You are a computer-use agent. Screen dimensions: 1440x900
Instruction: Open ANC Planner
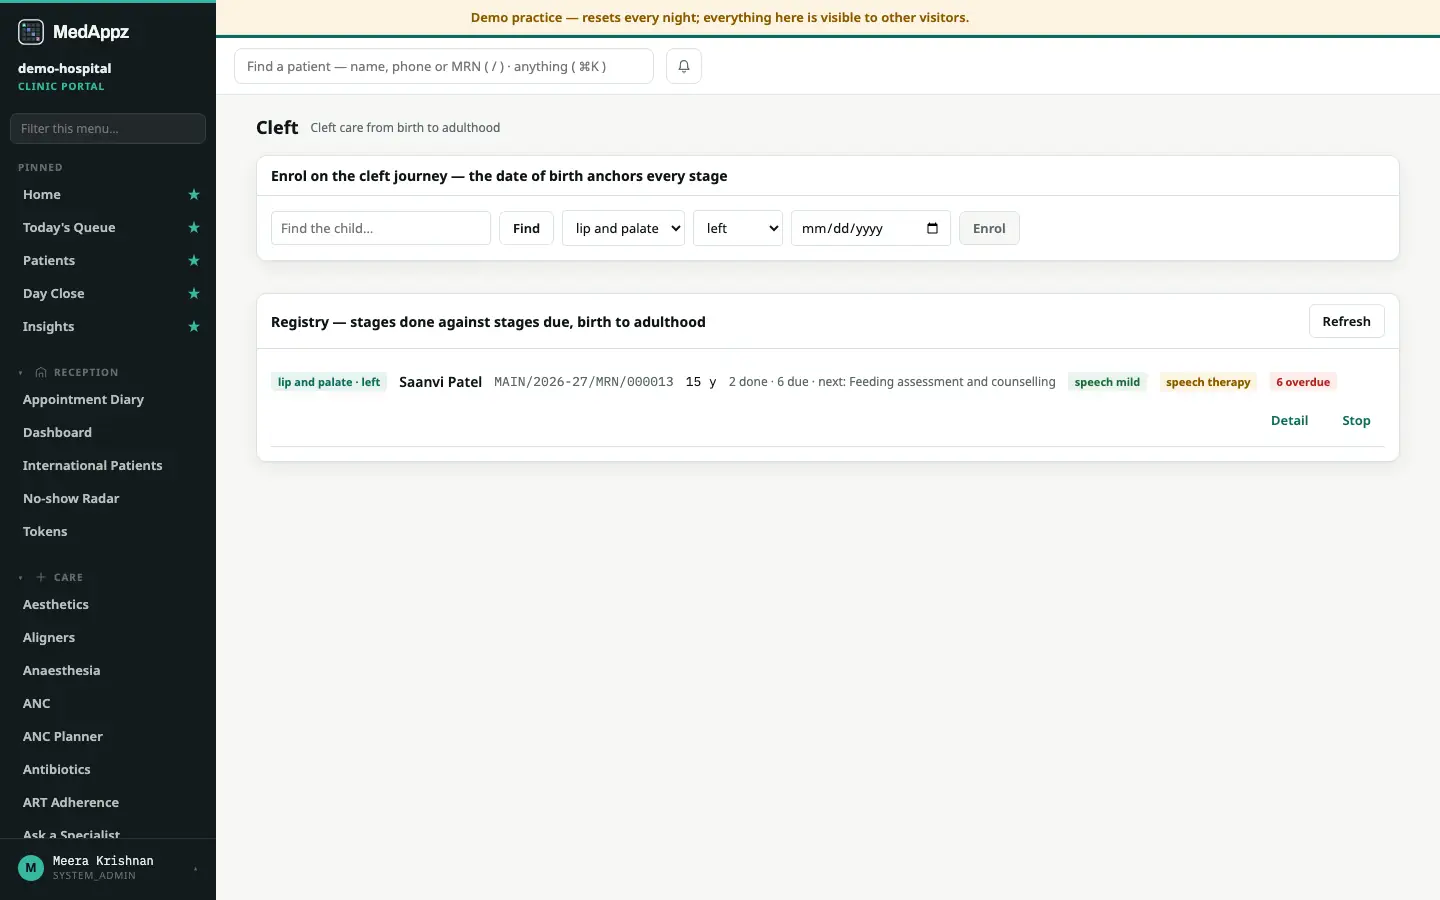[63, 737]
